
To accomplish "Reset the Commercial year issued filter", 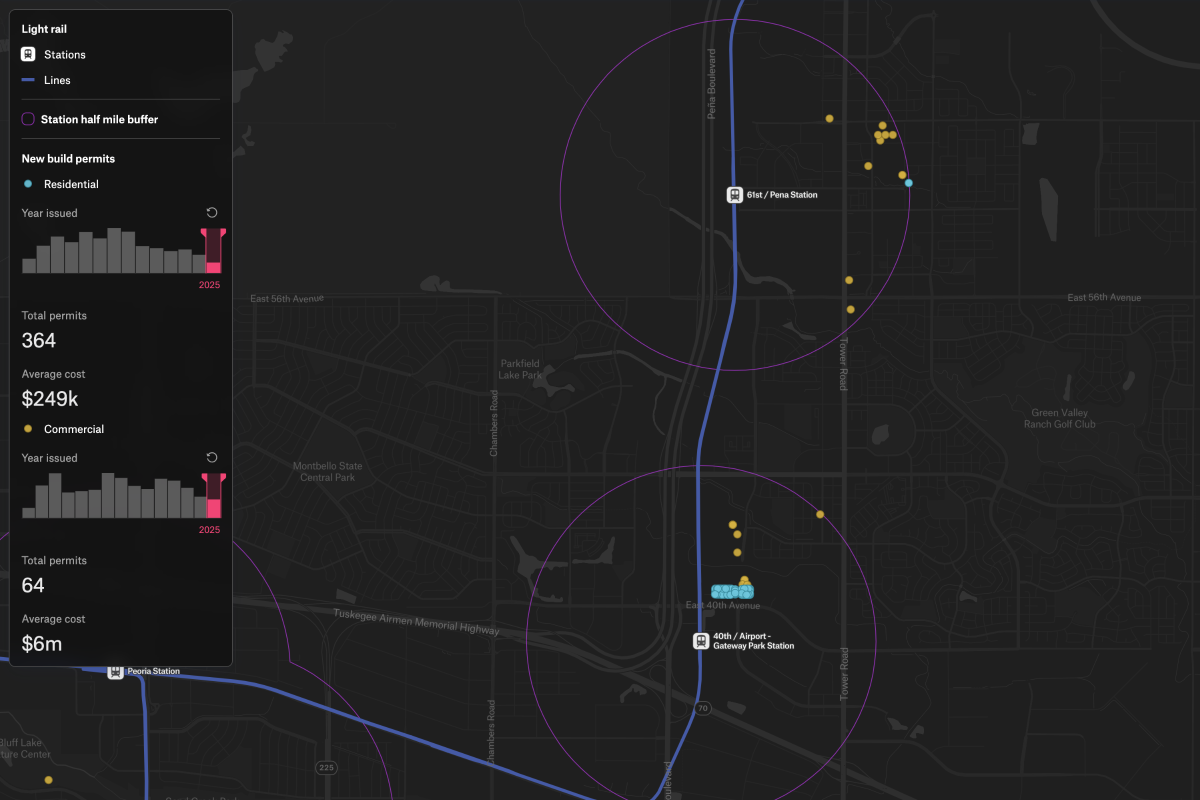I will click(x=212, y=458).
